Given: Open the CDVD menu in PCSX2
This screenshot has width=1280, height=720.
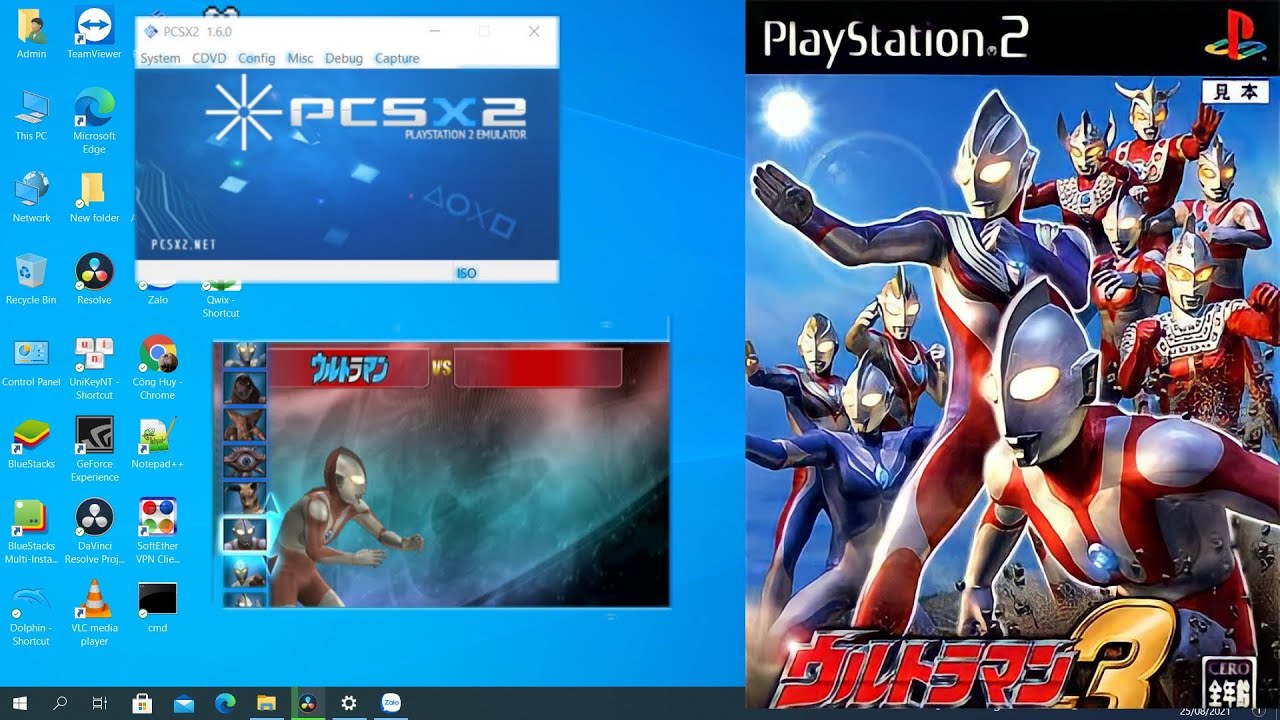Looking at the screenshot, I should coord(209,58).
